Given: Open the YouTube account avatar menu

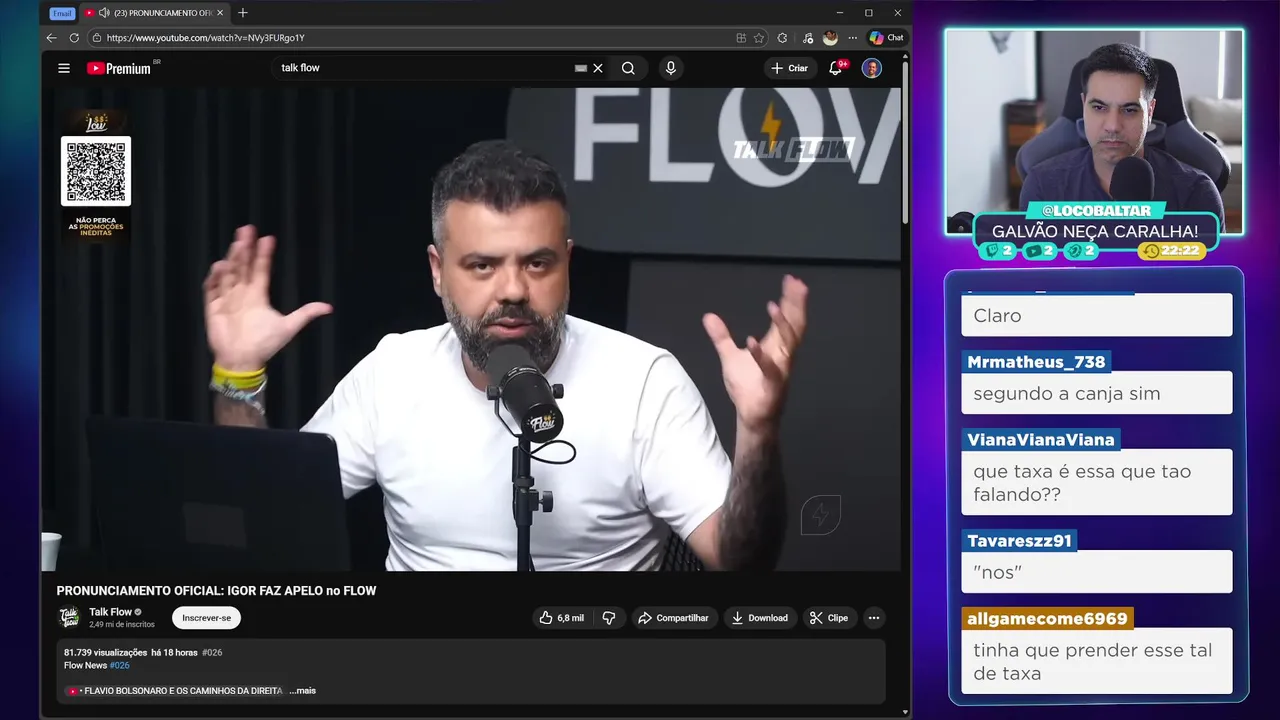Looking at the screenshot, I should [x=872, y=68].
